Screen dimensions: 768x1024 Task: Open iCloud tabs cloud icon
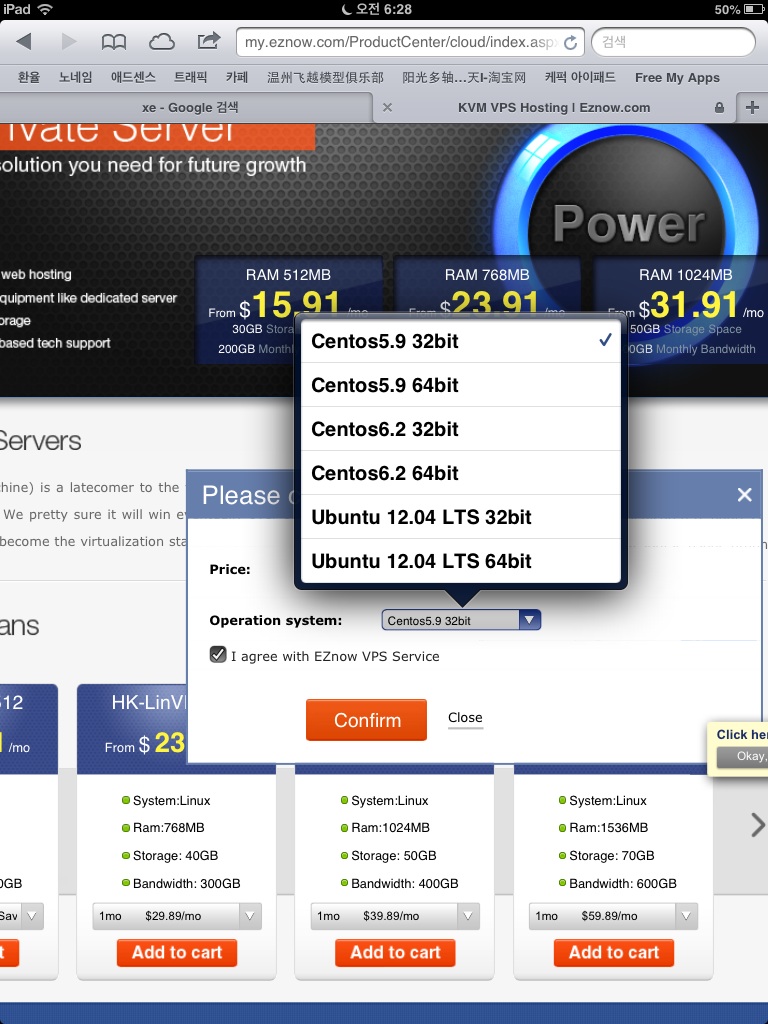[x=161, y=42]
